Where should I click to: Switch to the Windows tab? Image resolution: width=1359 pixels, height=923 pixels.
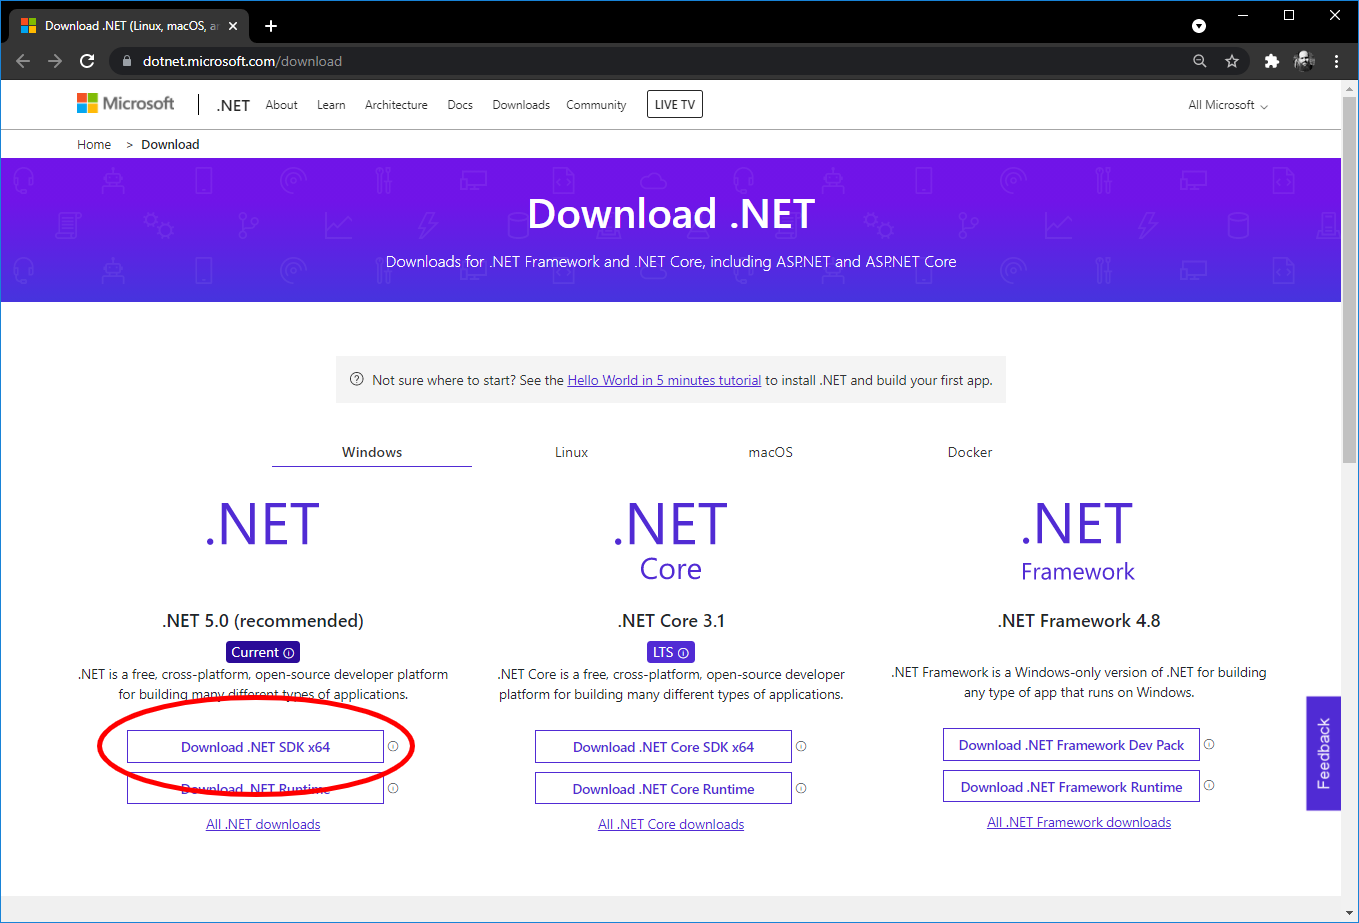tap(372, 452)
